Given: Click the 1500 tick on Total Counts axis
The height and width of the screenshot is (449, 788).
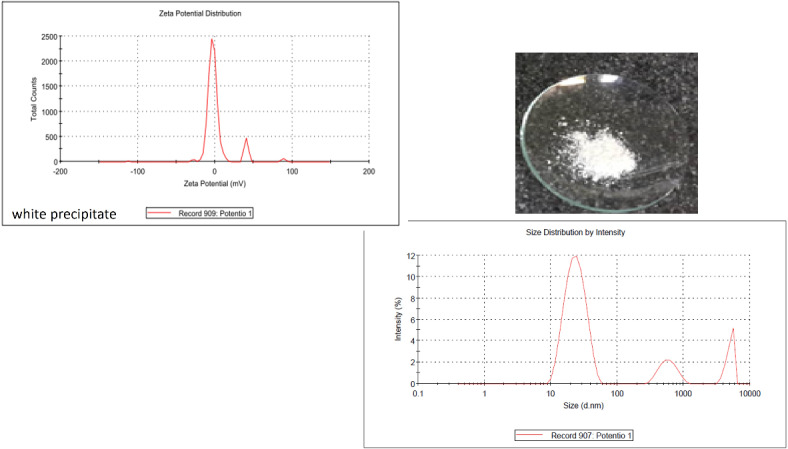Looking at the screenshot, I should pyautogui.click(x=50, y=86).
